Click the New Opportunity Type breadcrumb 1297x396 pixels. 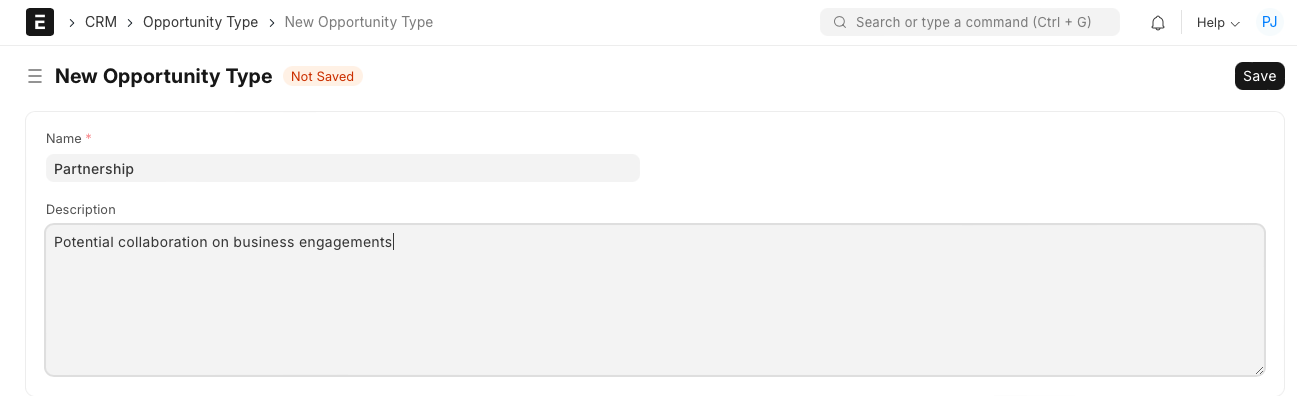[x=359, y=22]
